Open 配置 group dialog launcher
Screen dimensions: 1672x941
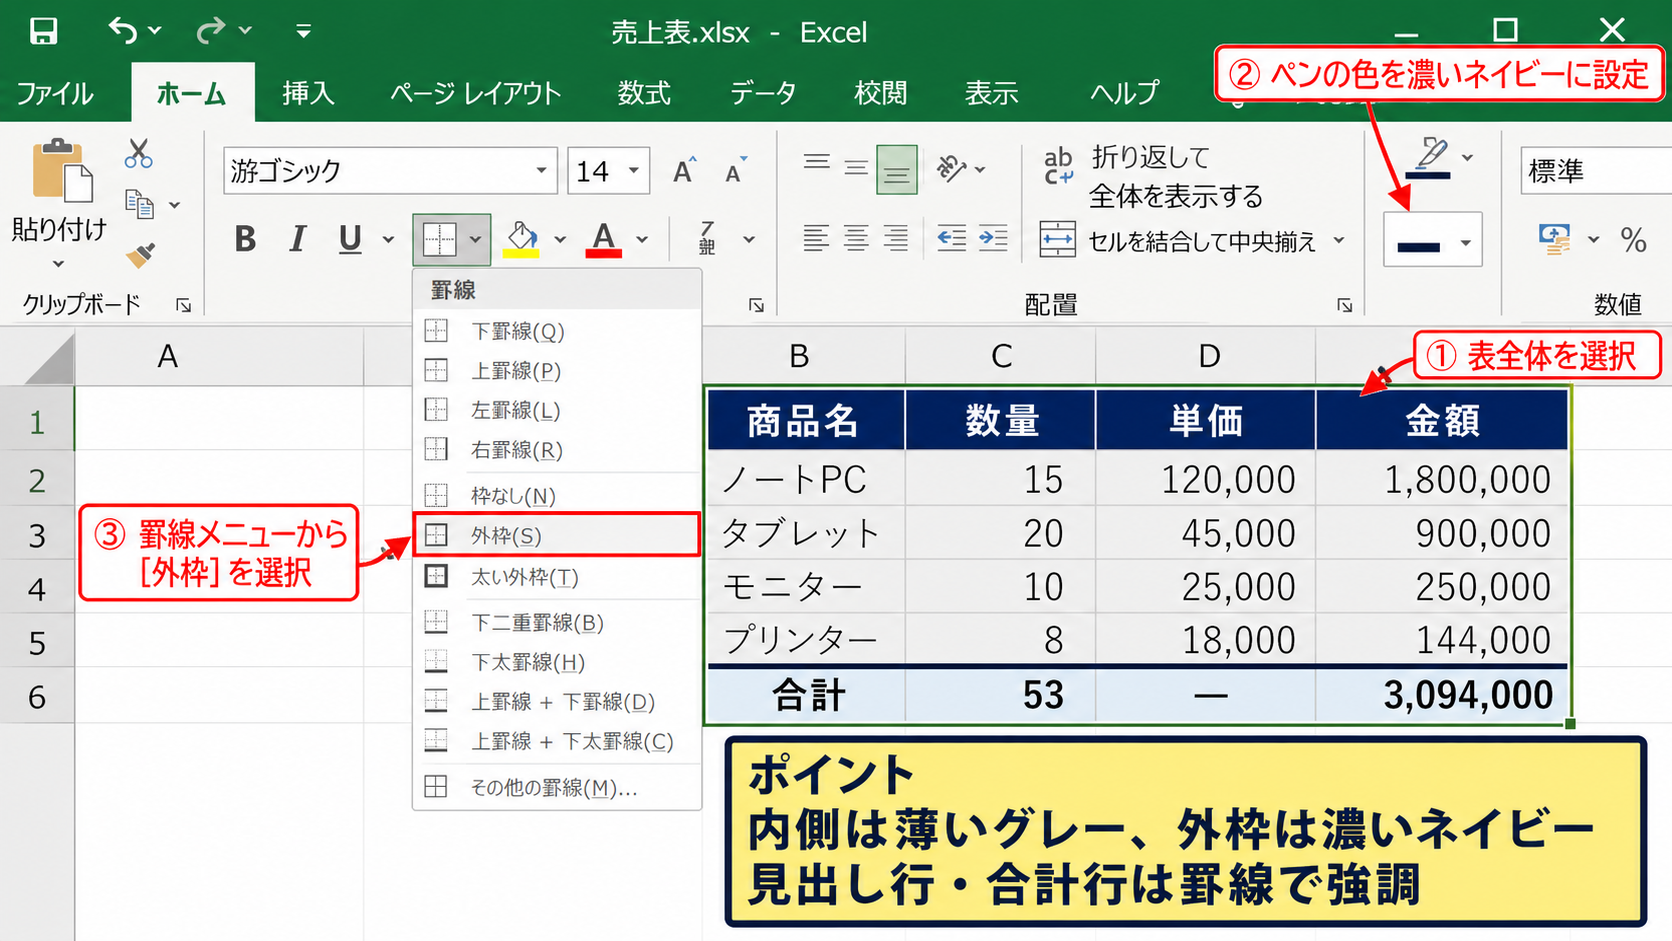point(1345,305)
